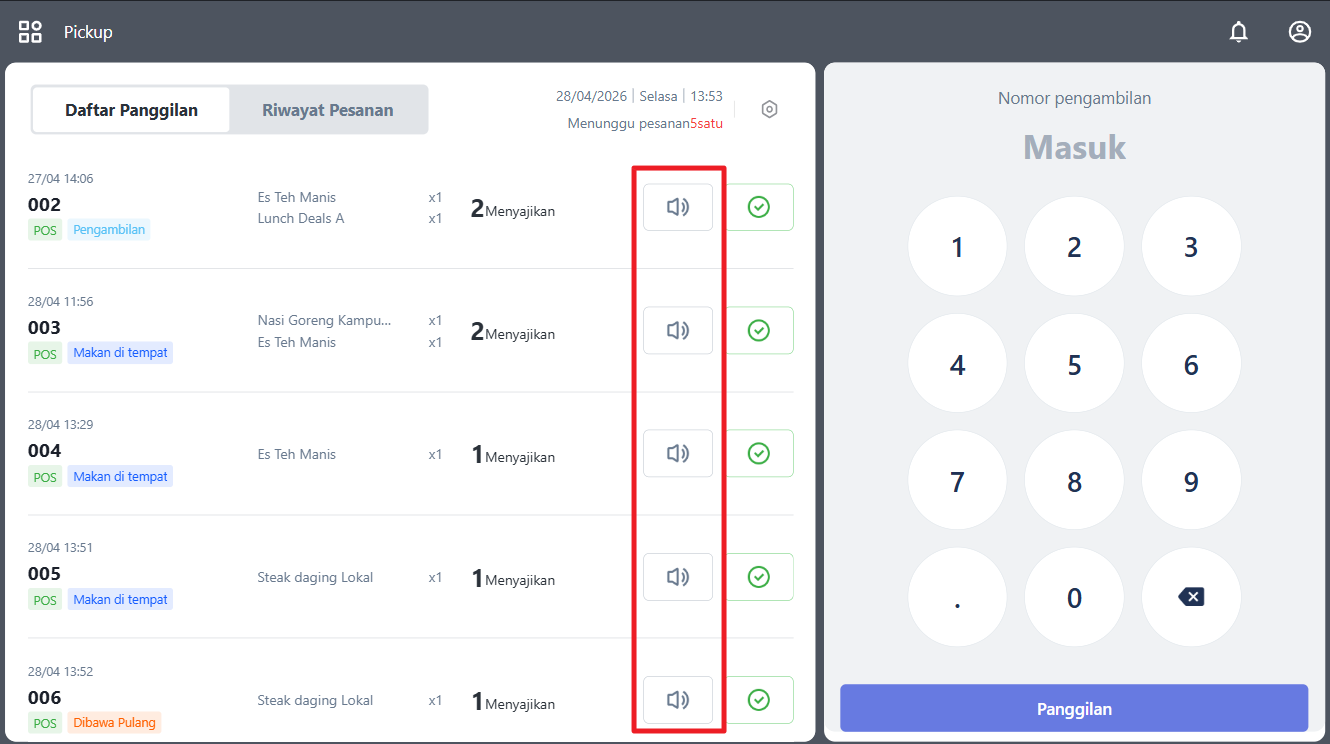The image size is (1330, 744).
Task: Open the app grid menu icon
Action: 31,32
